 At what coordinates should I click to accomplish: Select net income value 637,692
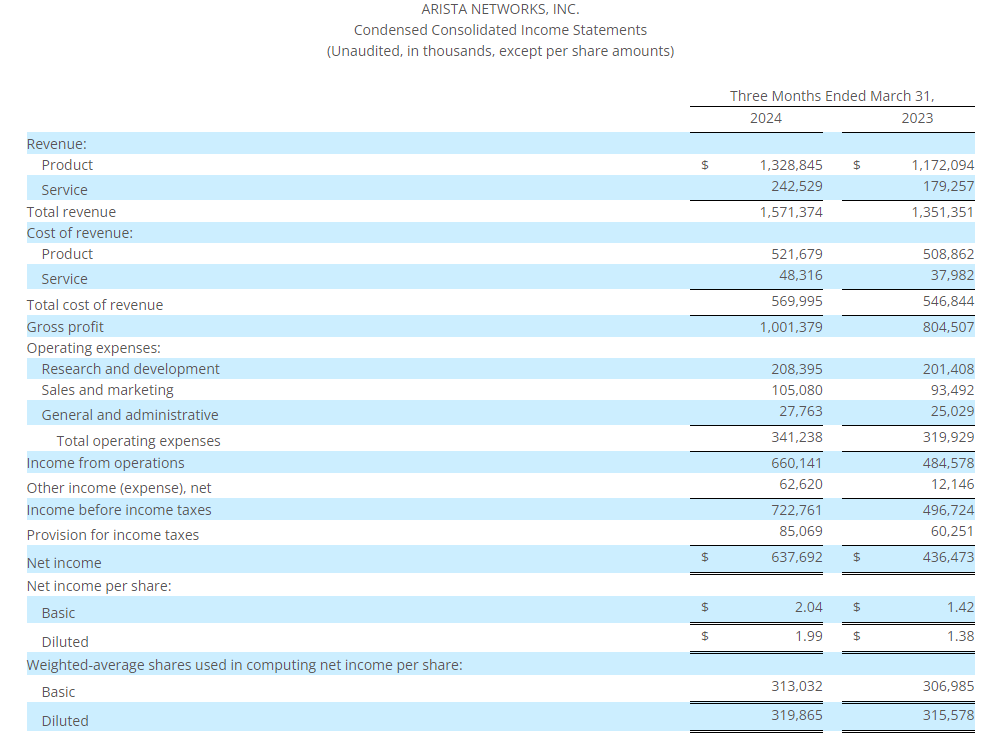coord(797,557)
